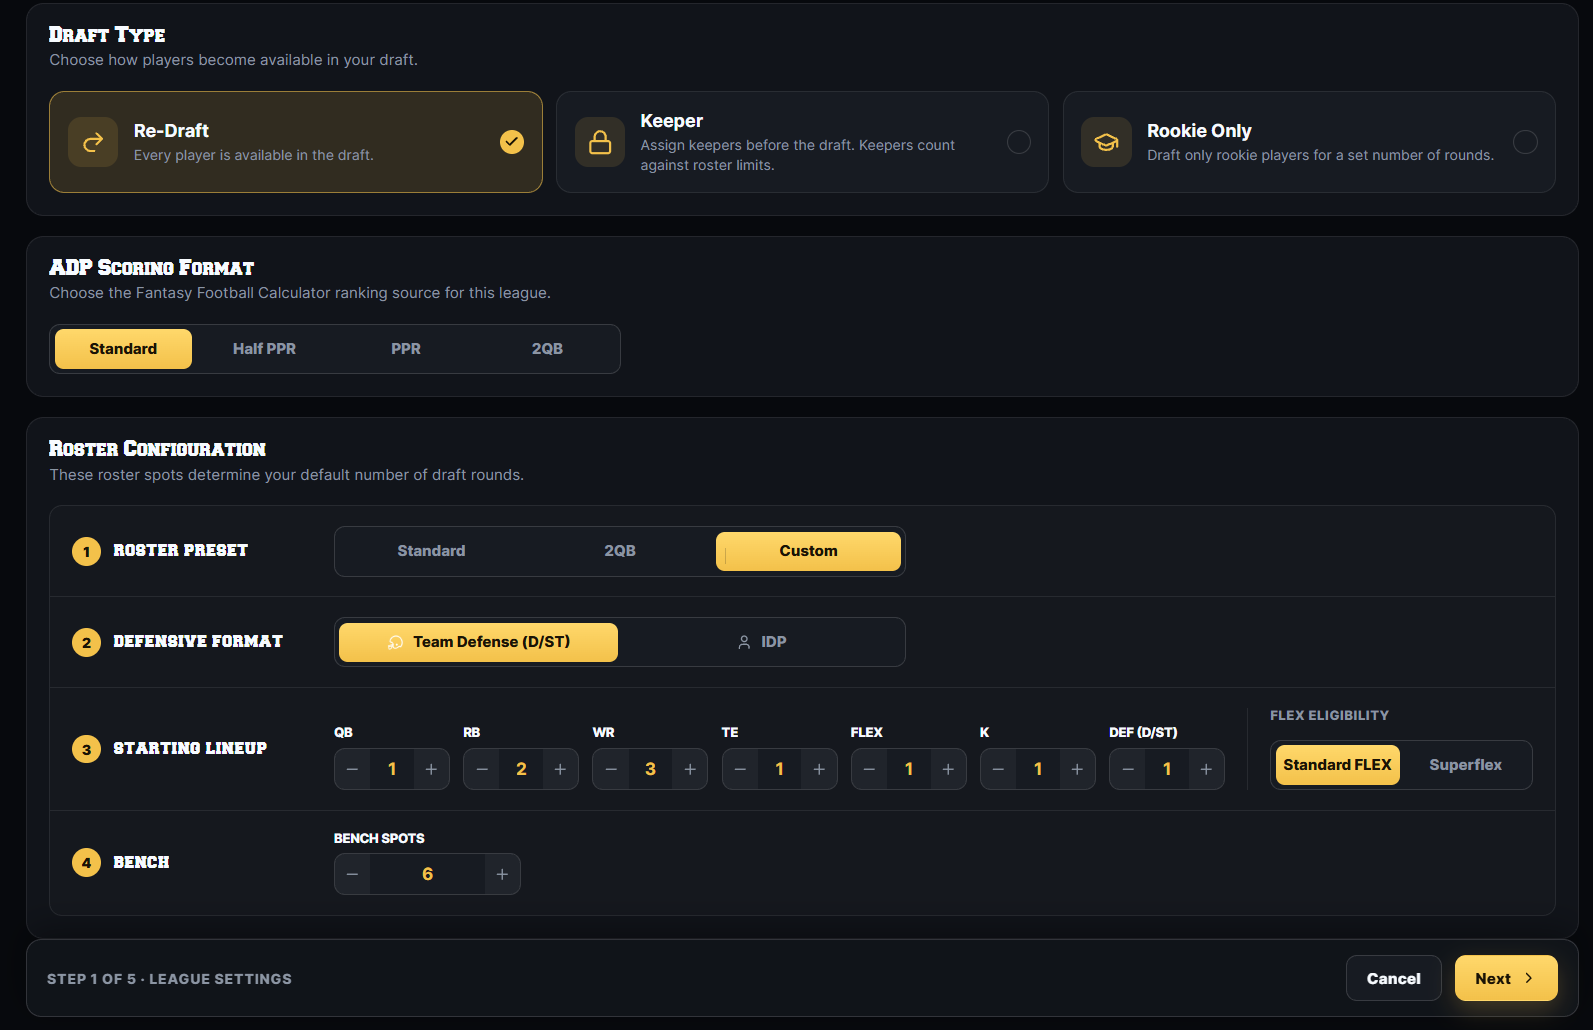This screenshot has height=1030, width=1593.
Task: Choose Half PPR scoring format
Action: tap(264, 349)
